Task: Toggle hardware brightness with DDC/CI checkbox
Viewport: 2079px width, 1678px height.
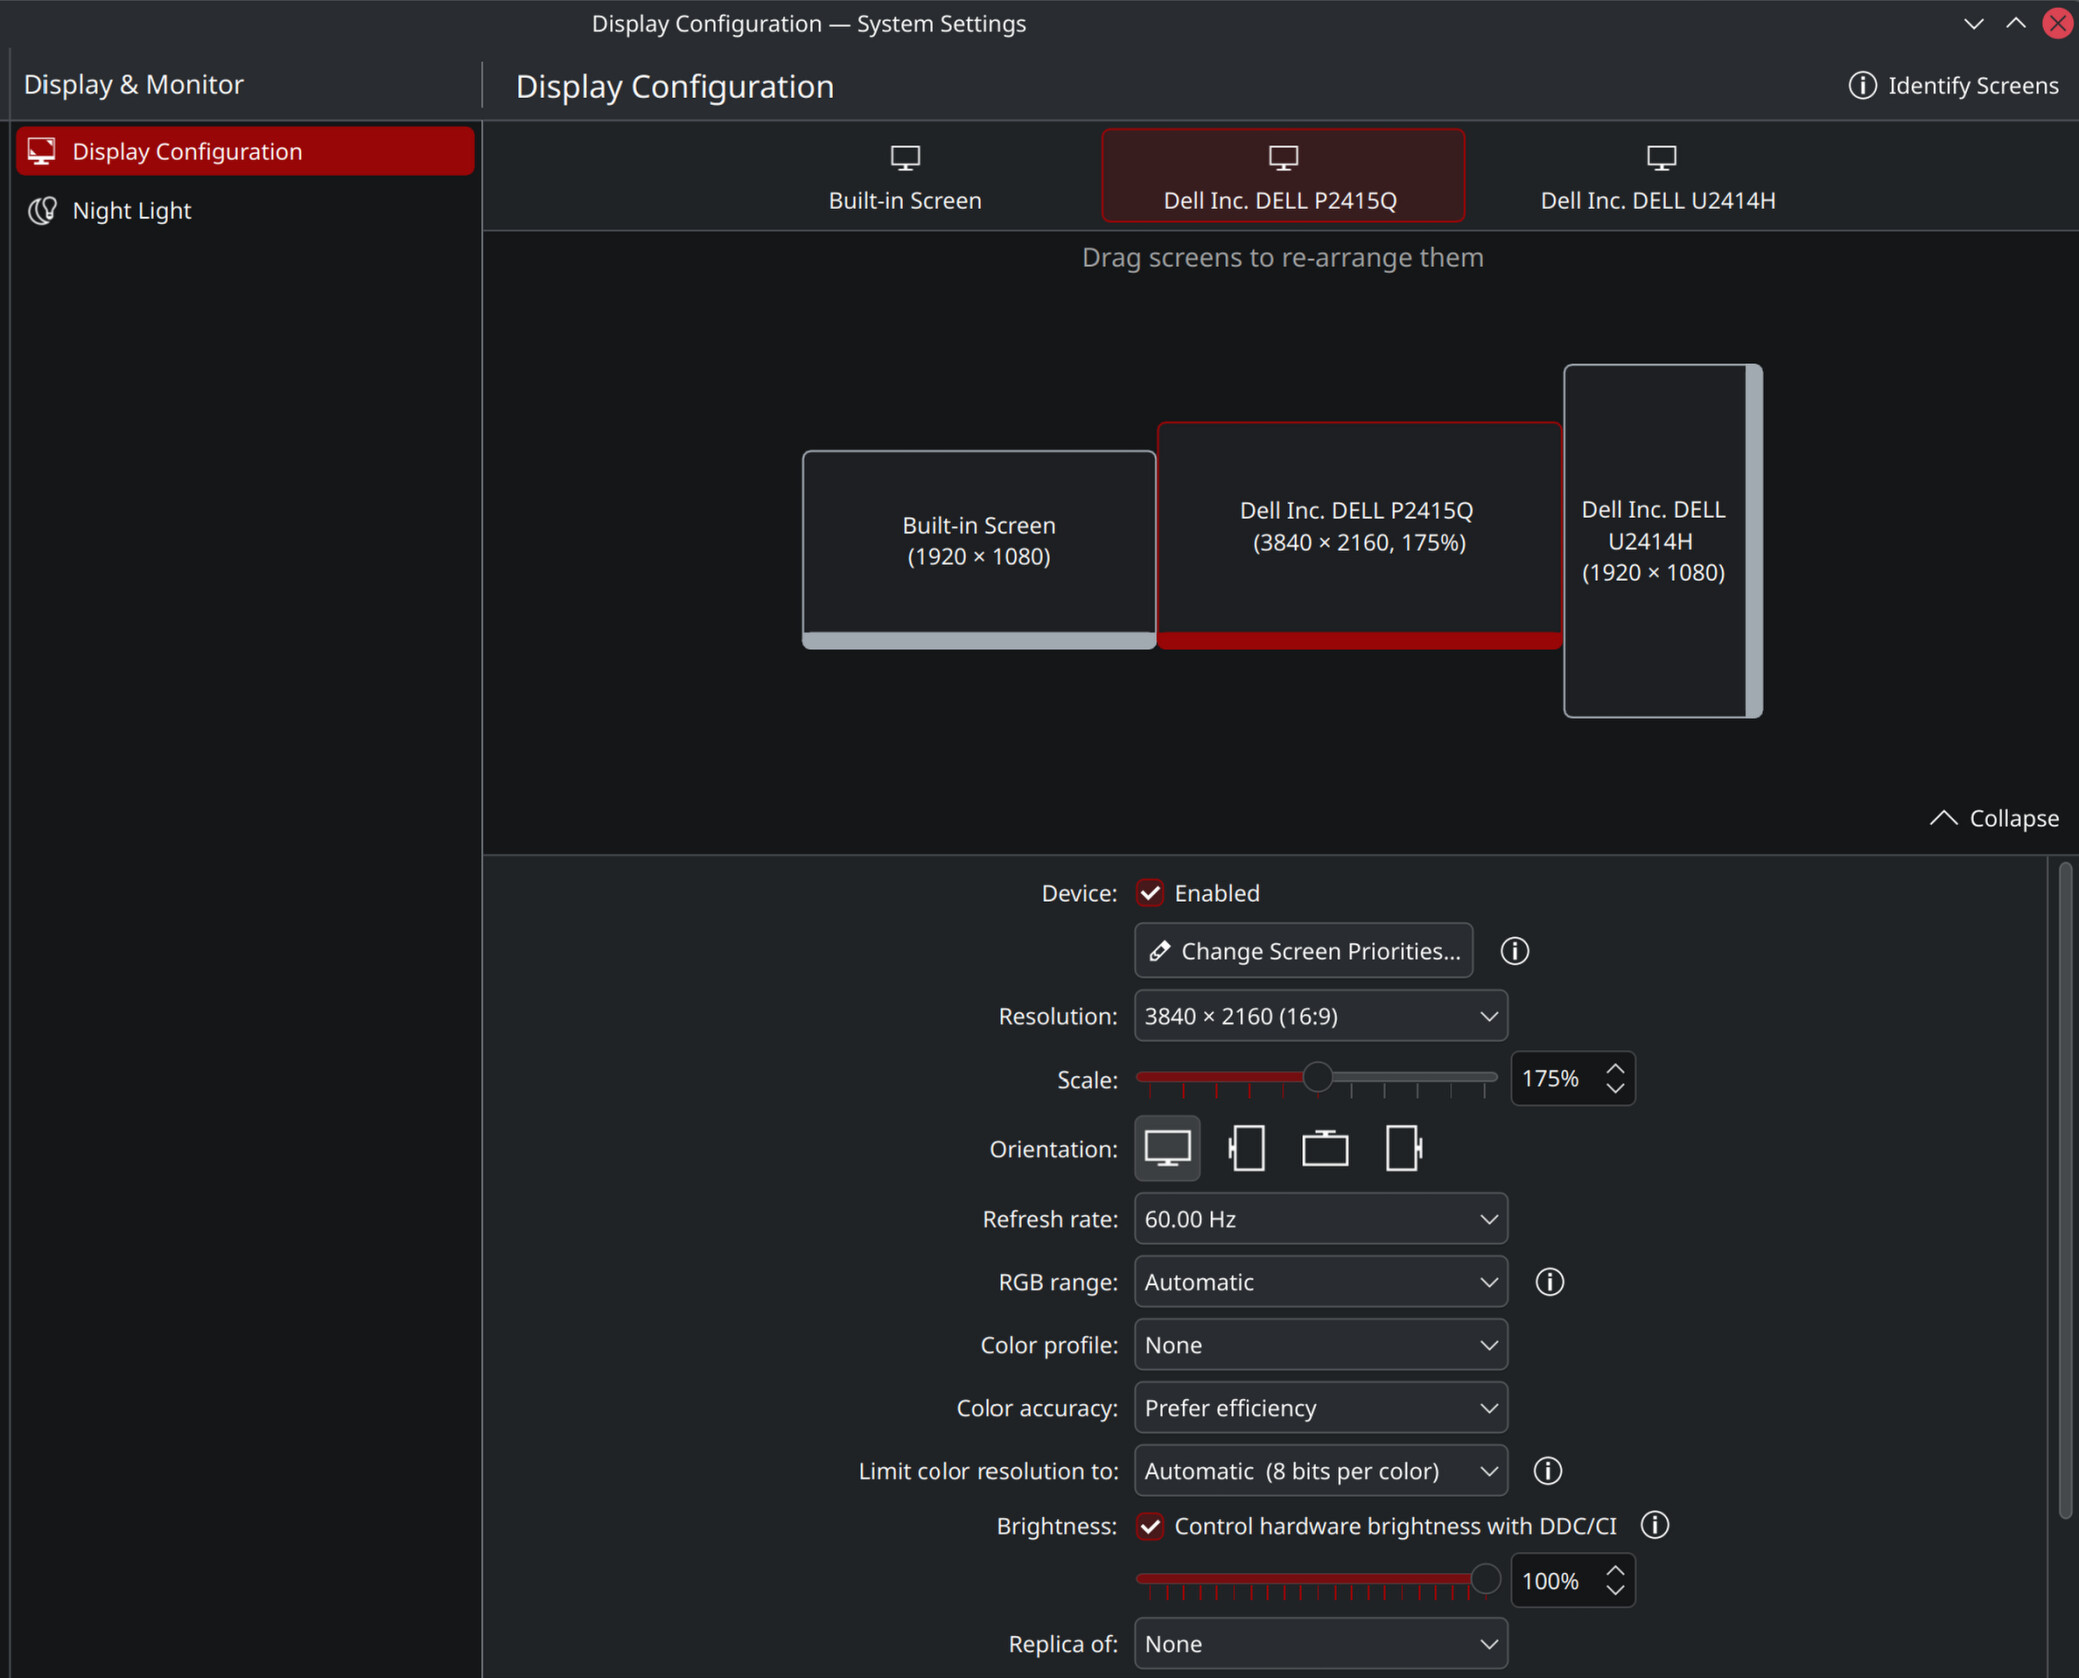Action: point(1150,1526)
